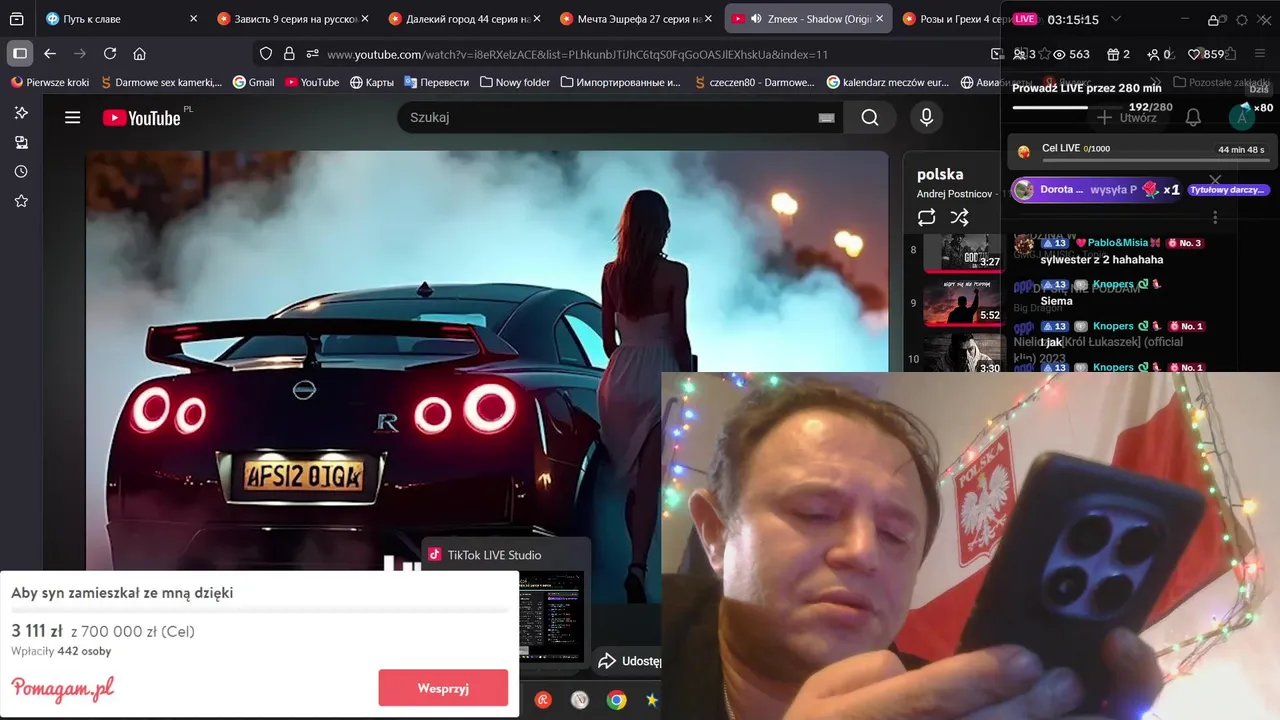Open tracking protection shield icon

266,54
